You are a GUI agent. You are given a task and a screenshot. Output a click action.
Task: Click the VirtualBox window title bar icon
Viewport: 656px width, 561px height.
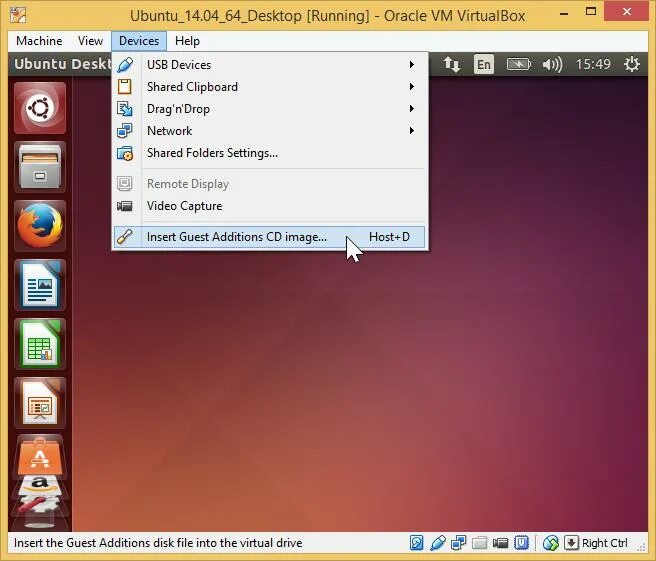tap(18, 15)
